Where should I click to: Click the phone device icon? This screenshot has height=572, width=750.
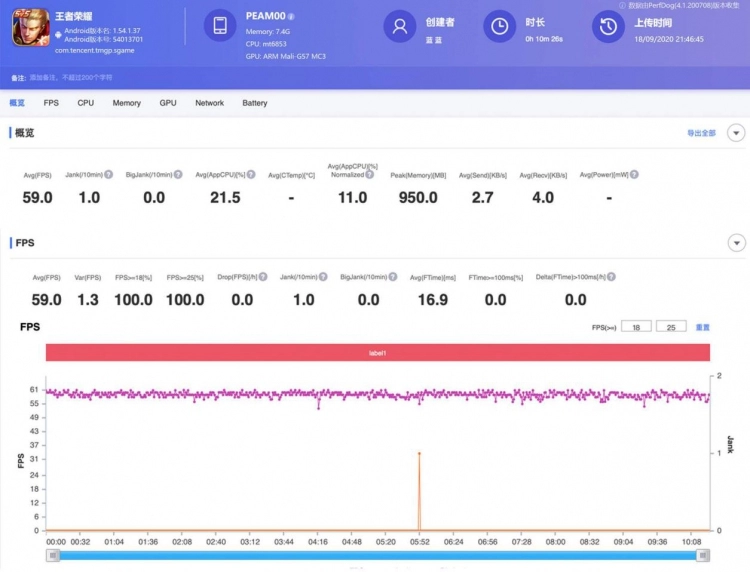[x=220, y=25]
